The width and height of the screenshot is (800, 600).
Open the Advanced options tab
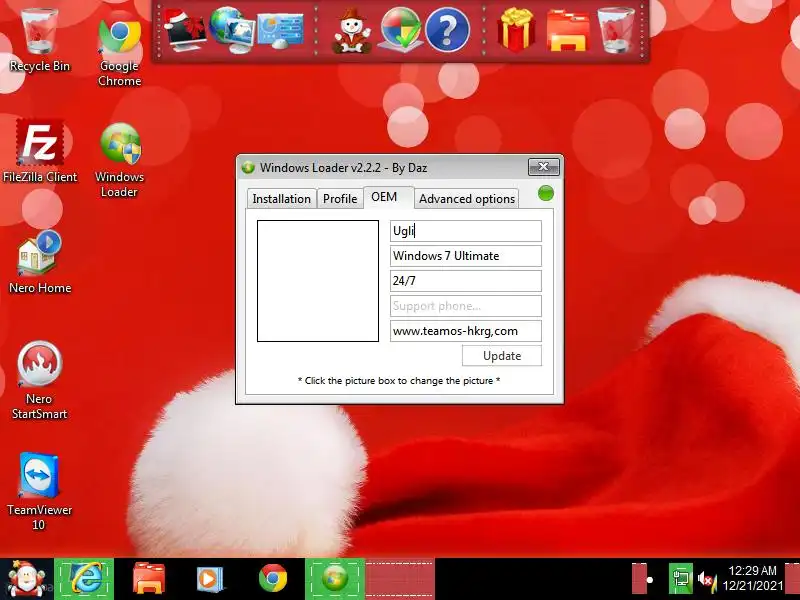pyautogui.click(x=467, y=198)
